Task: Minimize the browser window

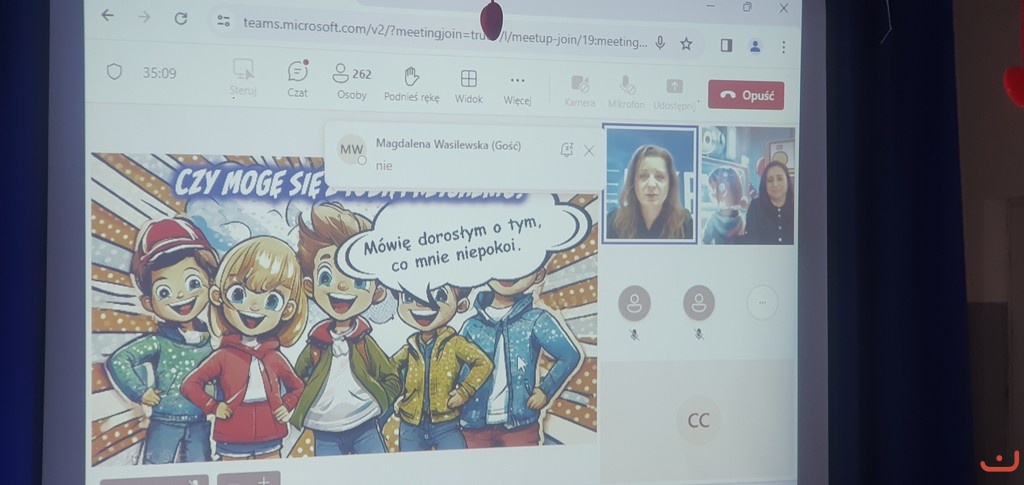Action: 711,6
